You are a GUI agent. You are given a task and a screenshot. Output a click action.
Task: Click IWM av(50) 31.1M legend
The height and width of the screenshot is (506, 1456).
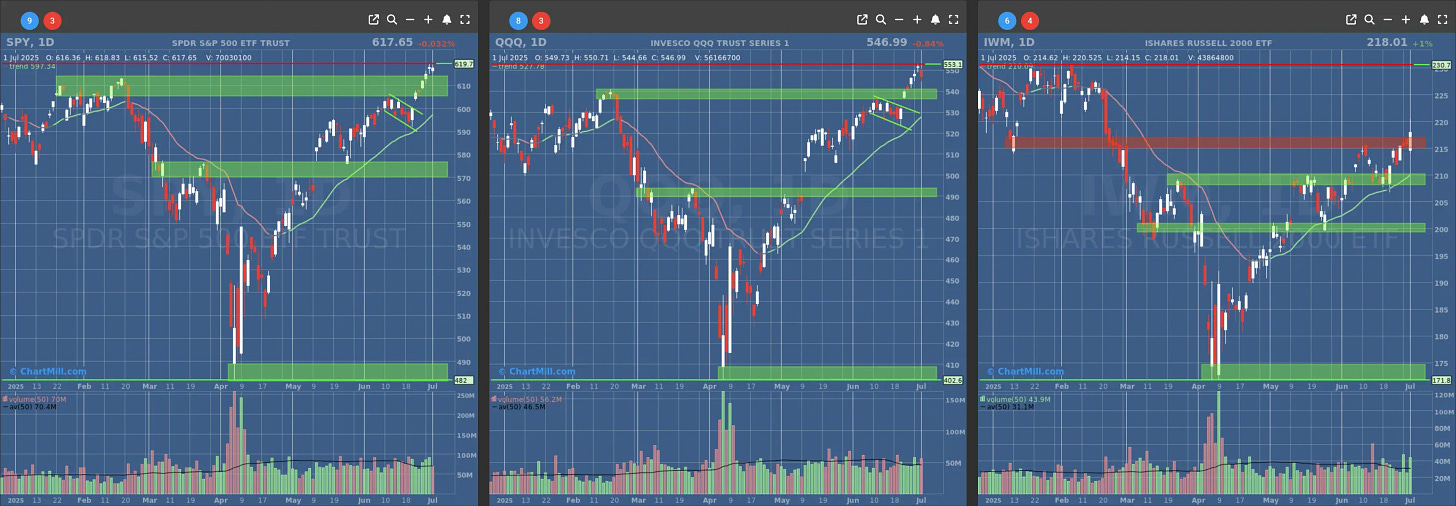(x=1008, y=407)
